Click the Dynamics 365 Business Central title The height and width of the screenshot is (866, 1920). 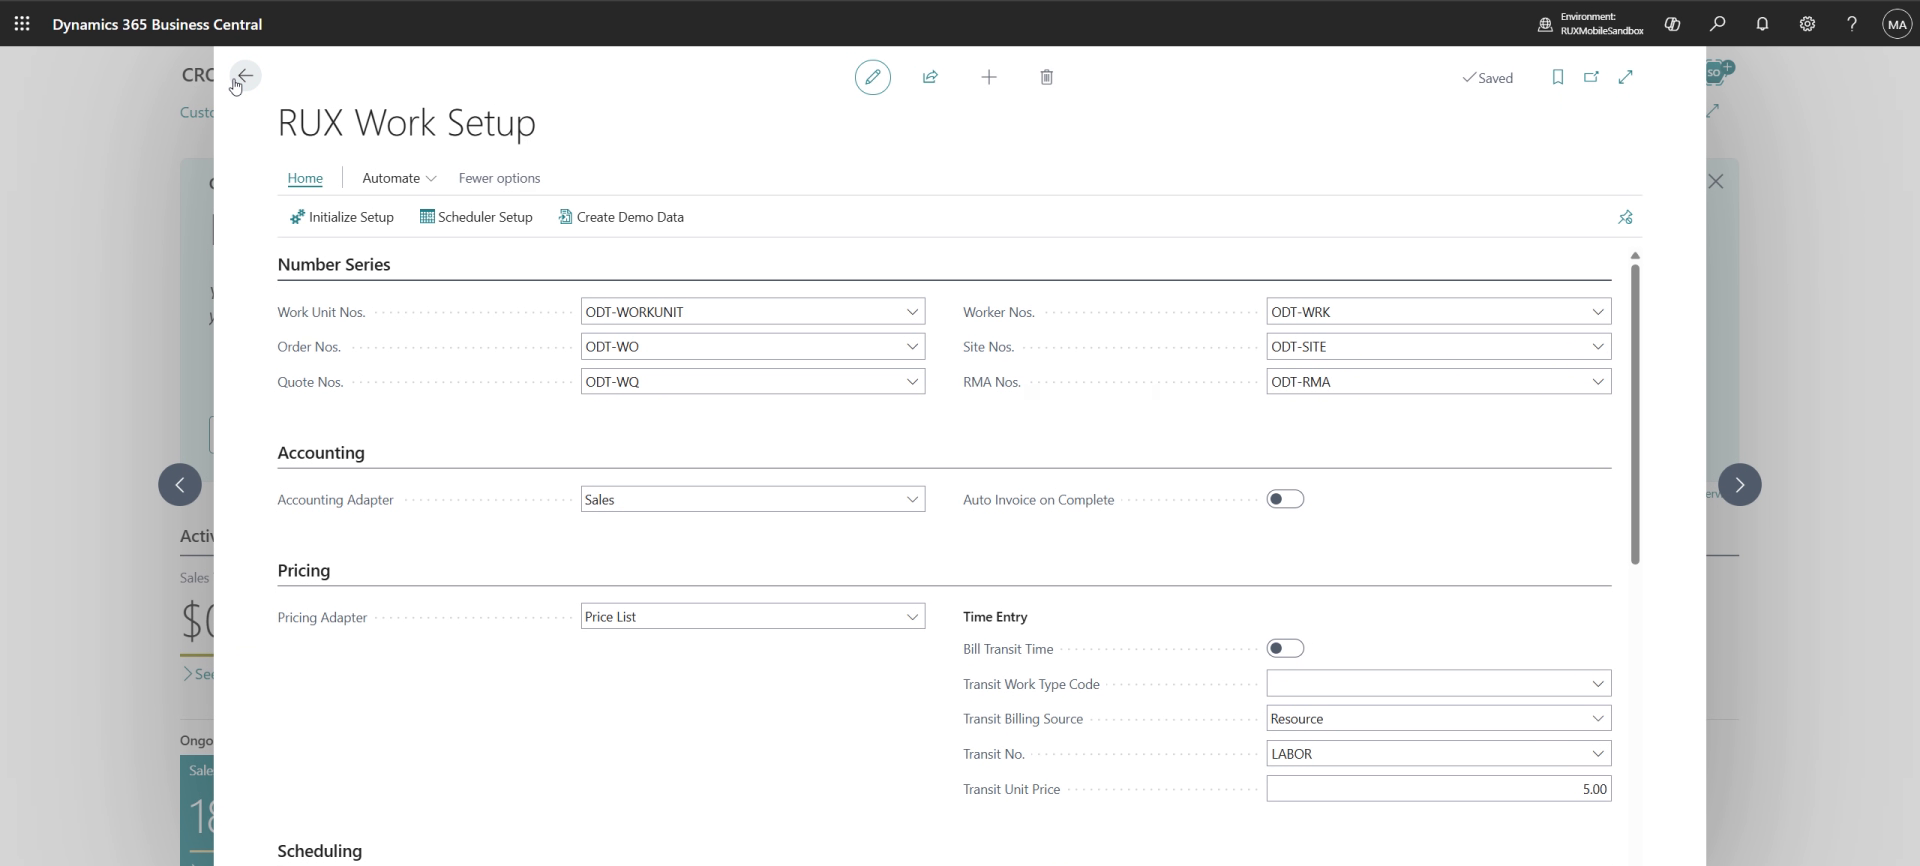(x=157, y=24)
